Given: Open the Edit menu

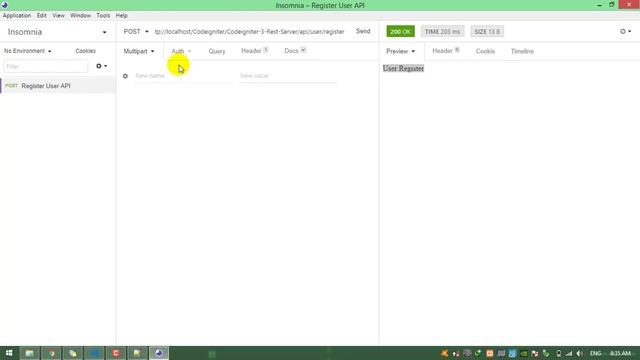Looking at the screenshot, I should (x=42, y=16).
